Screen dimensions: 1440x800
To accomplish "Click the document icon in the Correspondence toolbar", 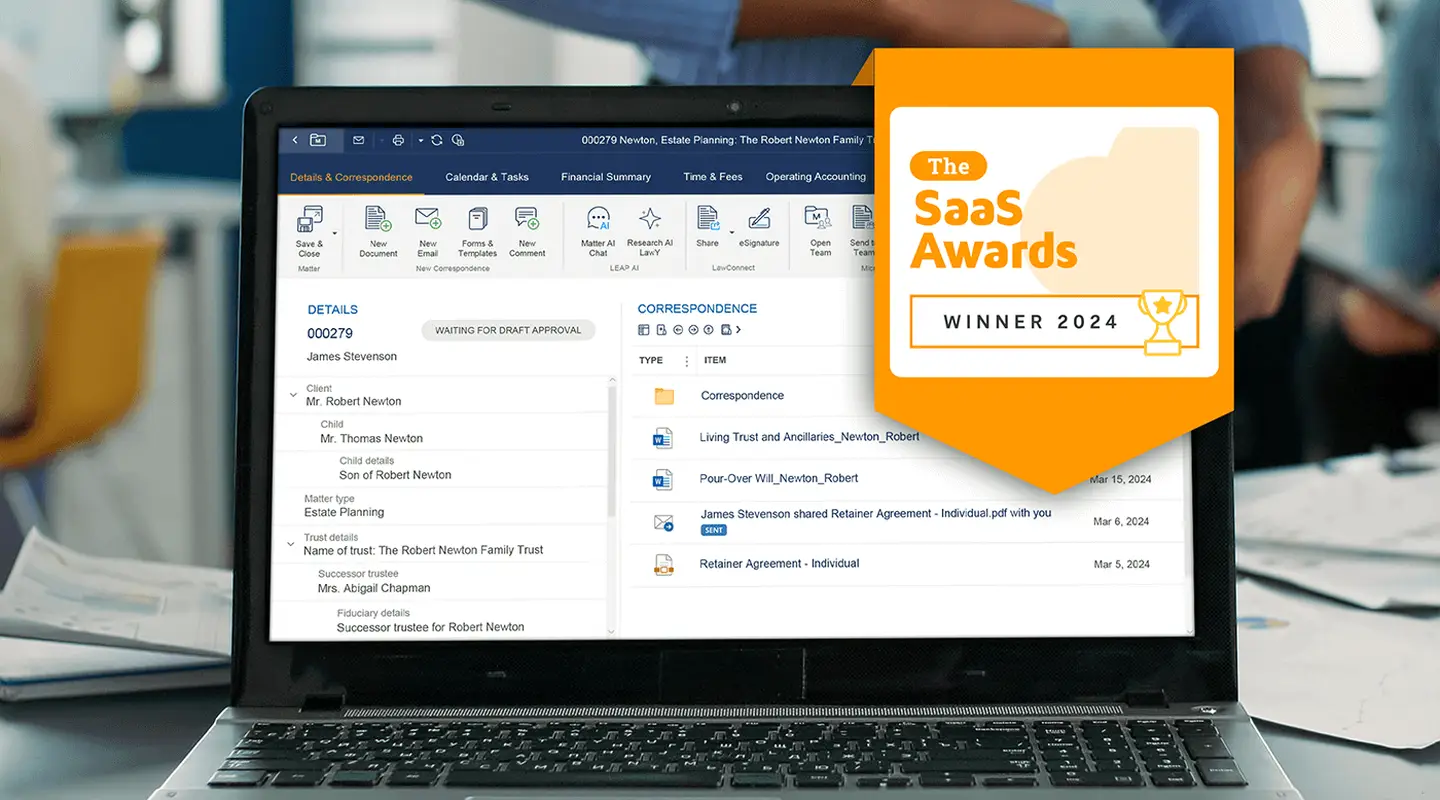I will (662, 330).
